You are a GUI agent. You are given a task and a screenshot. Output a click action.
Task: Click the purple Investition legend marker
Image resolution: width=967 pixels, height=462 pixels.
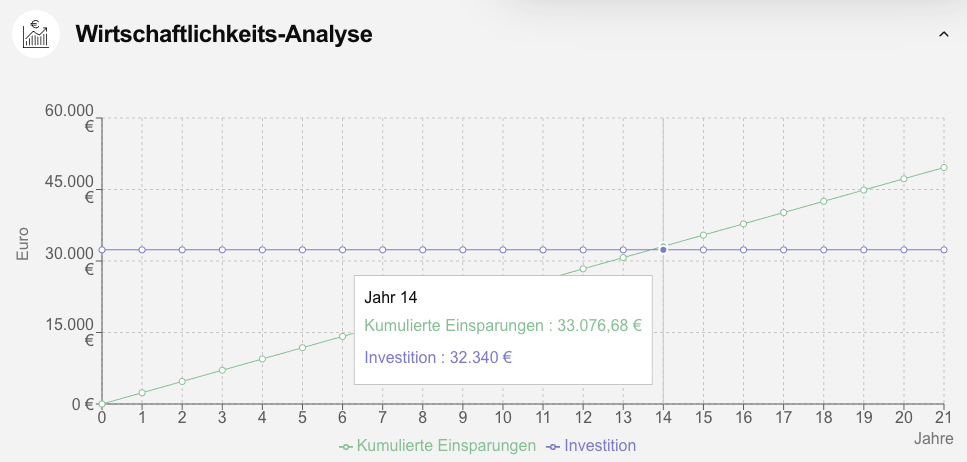coord(554,446)
